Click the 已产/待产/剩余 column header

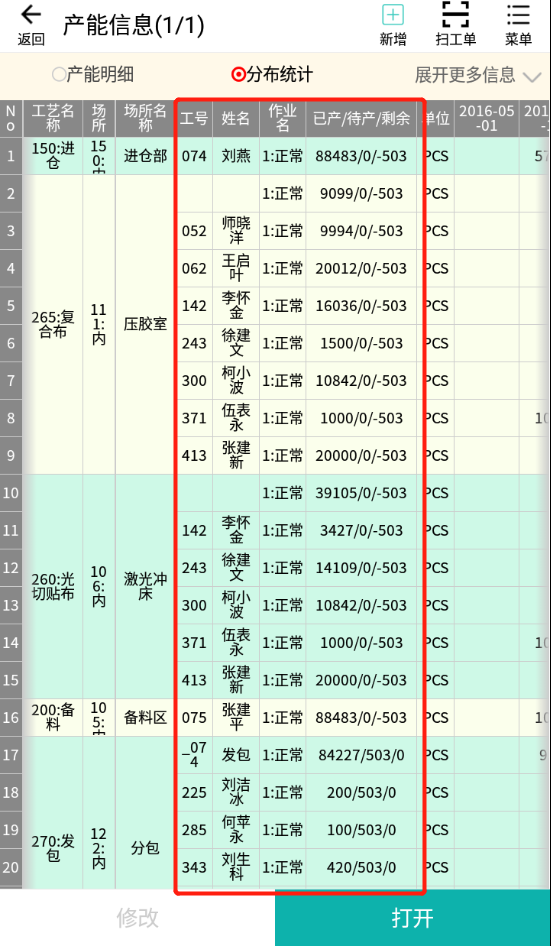click(361, 119)
